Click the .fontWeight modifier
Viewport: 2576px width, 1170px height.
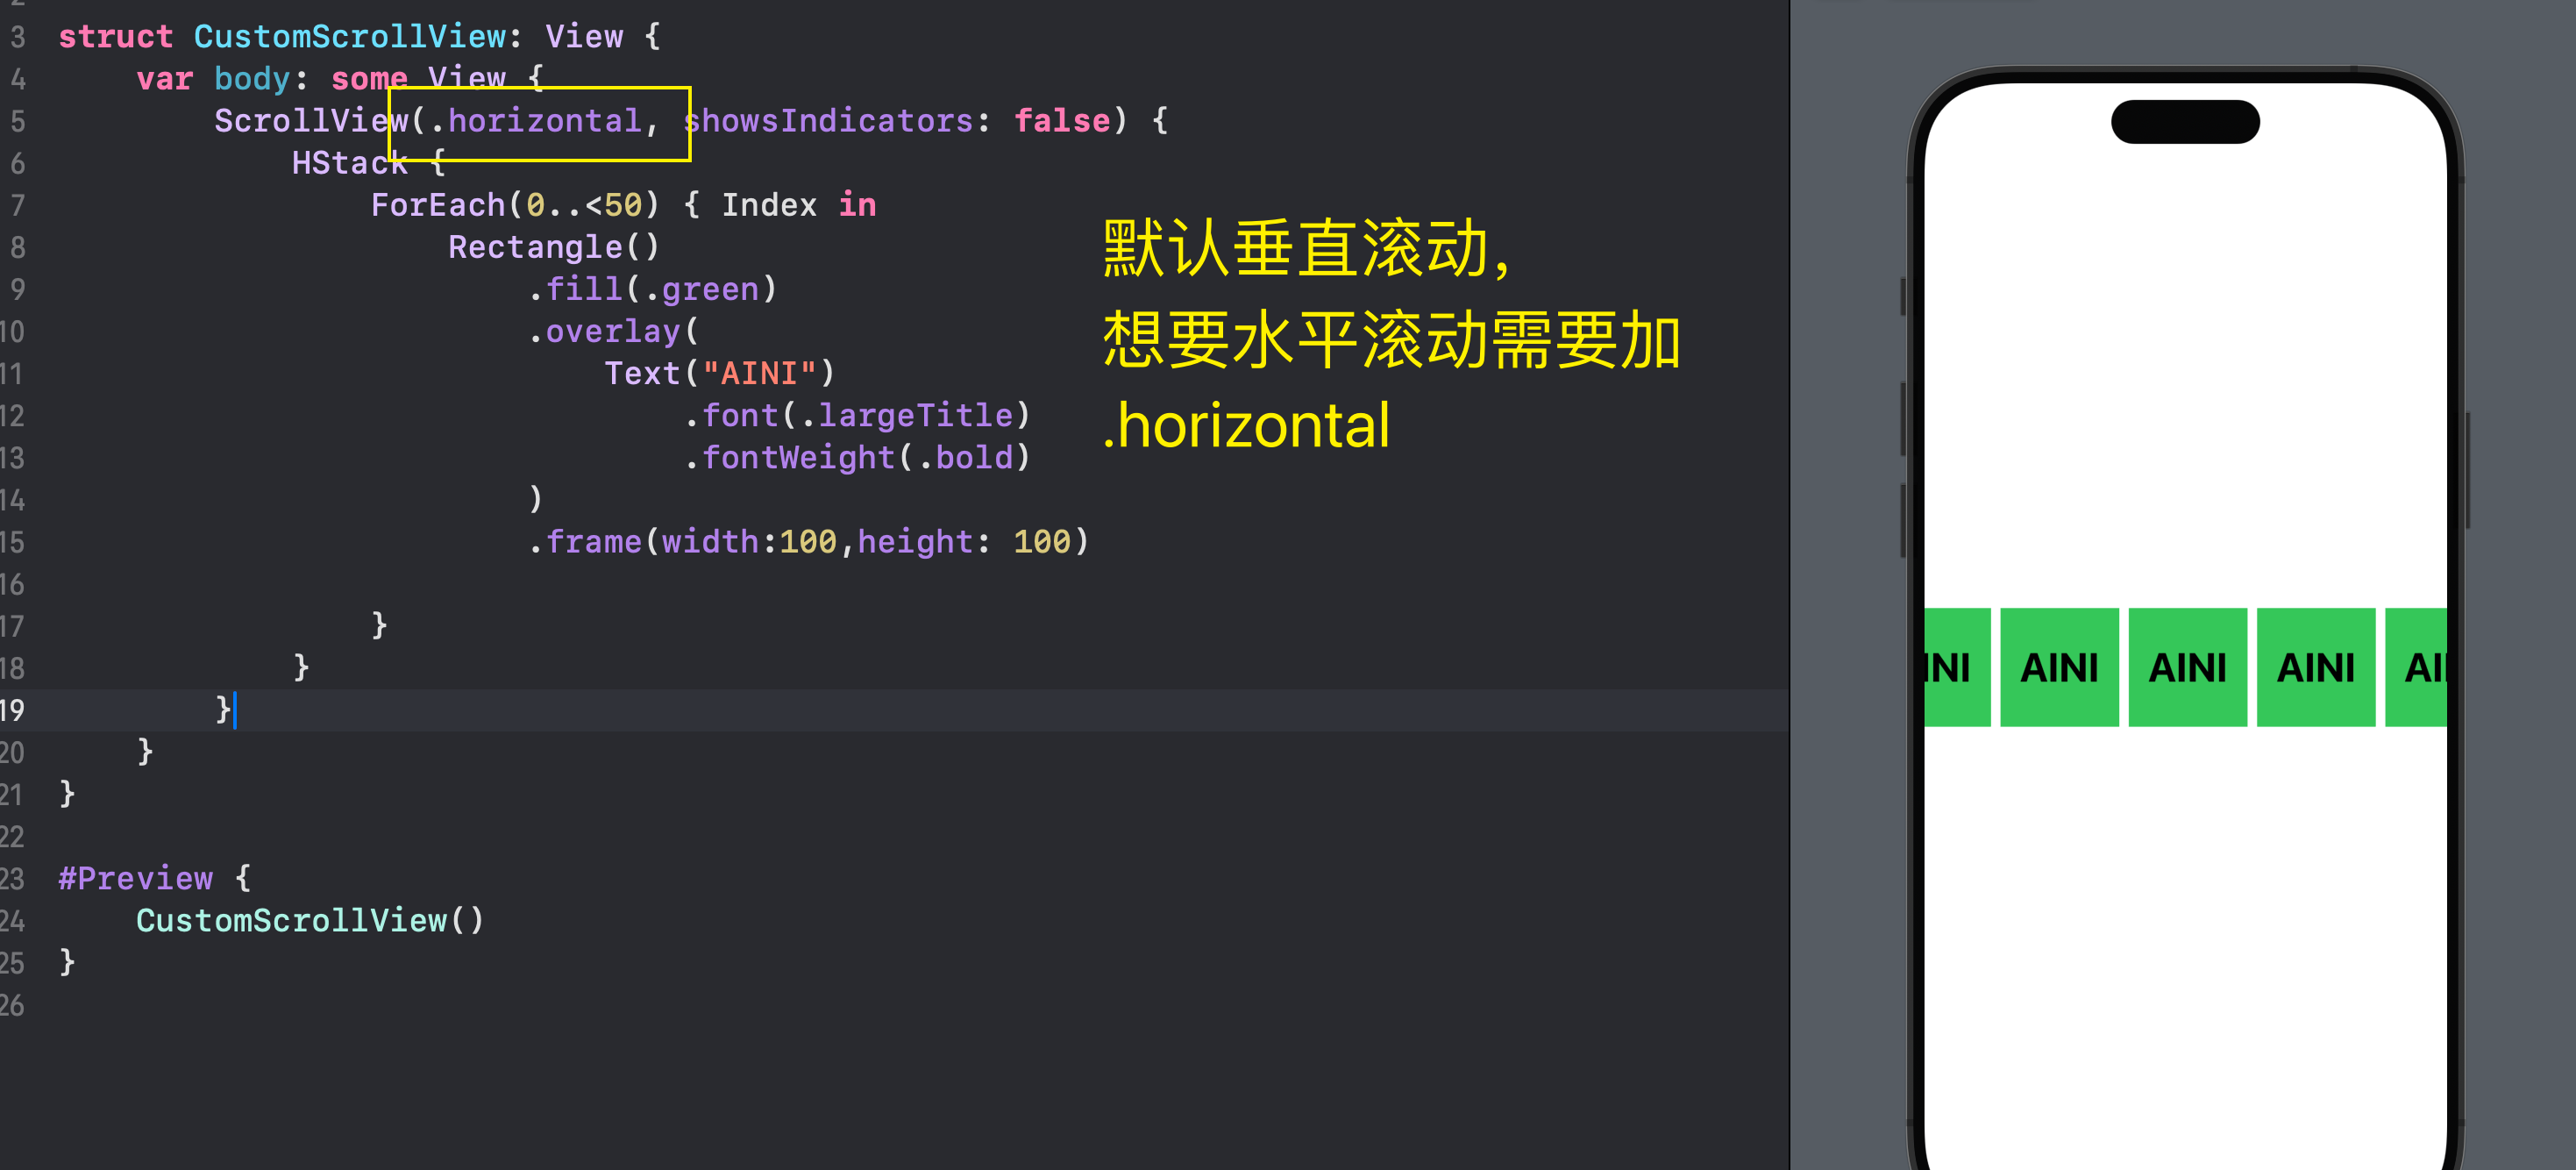(x=790, y=457)
